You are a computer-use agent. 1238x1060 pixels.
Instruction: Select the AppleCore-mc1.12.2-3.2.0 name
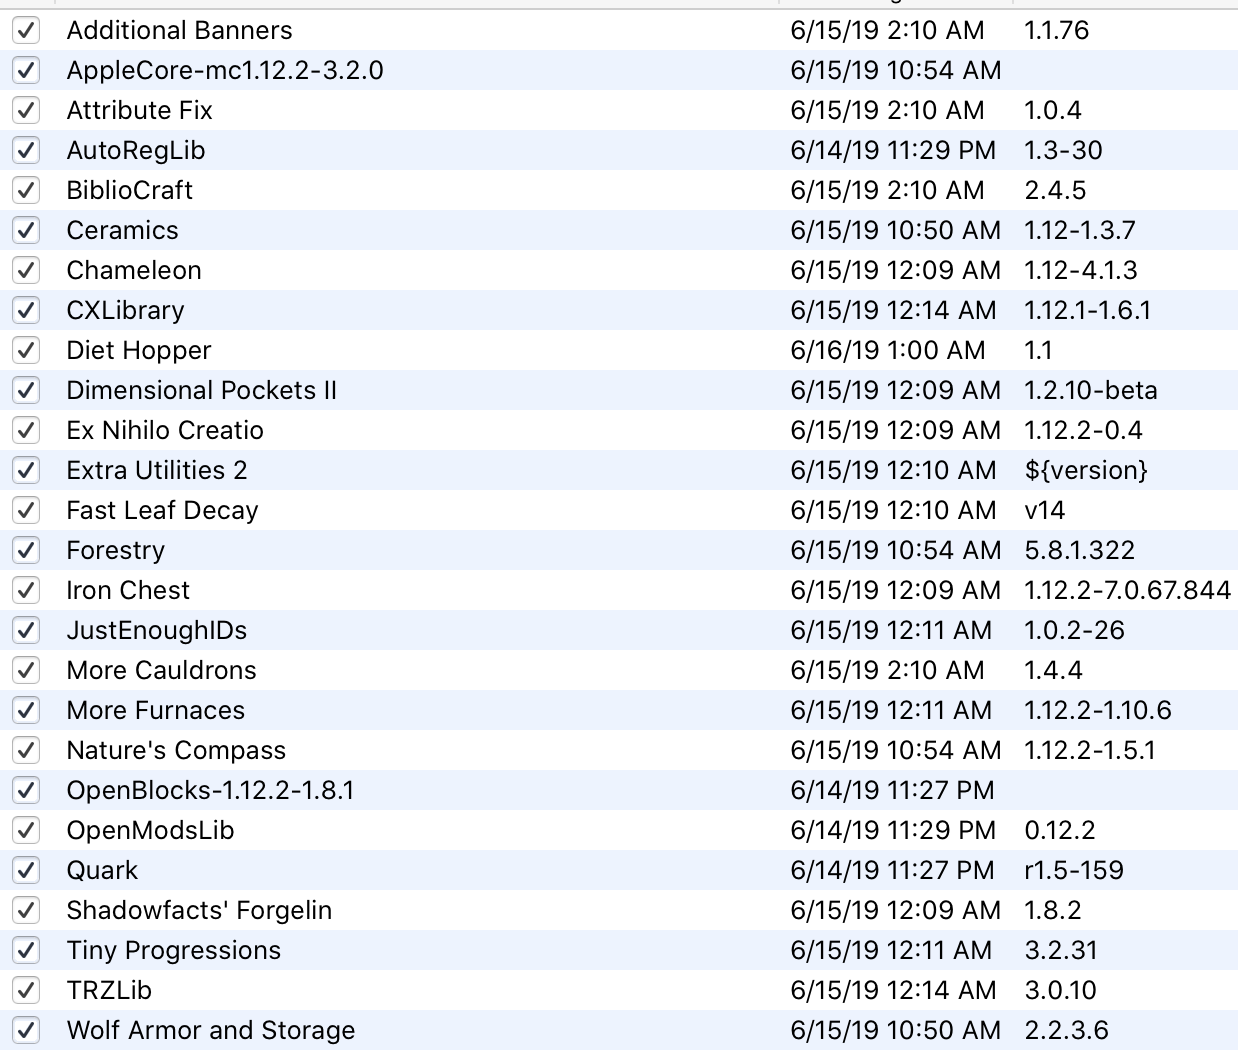225,70
